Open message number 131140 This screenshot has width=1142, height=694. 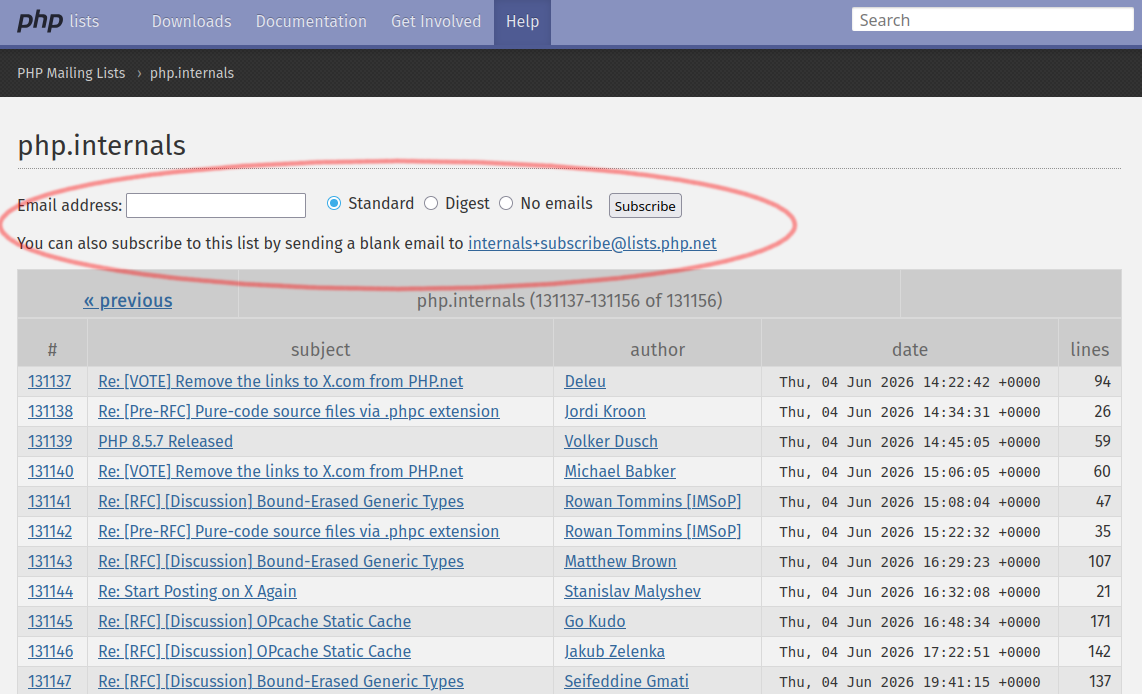50,471
